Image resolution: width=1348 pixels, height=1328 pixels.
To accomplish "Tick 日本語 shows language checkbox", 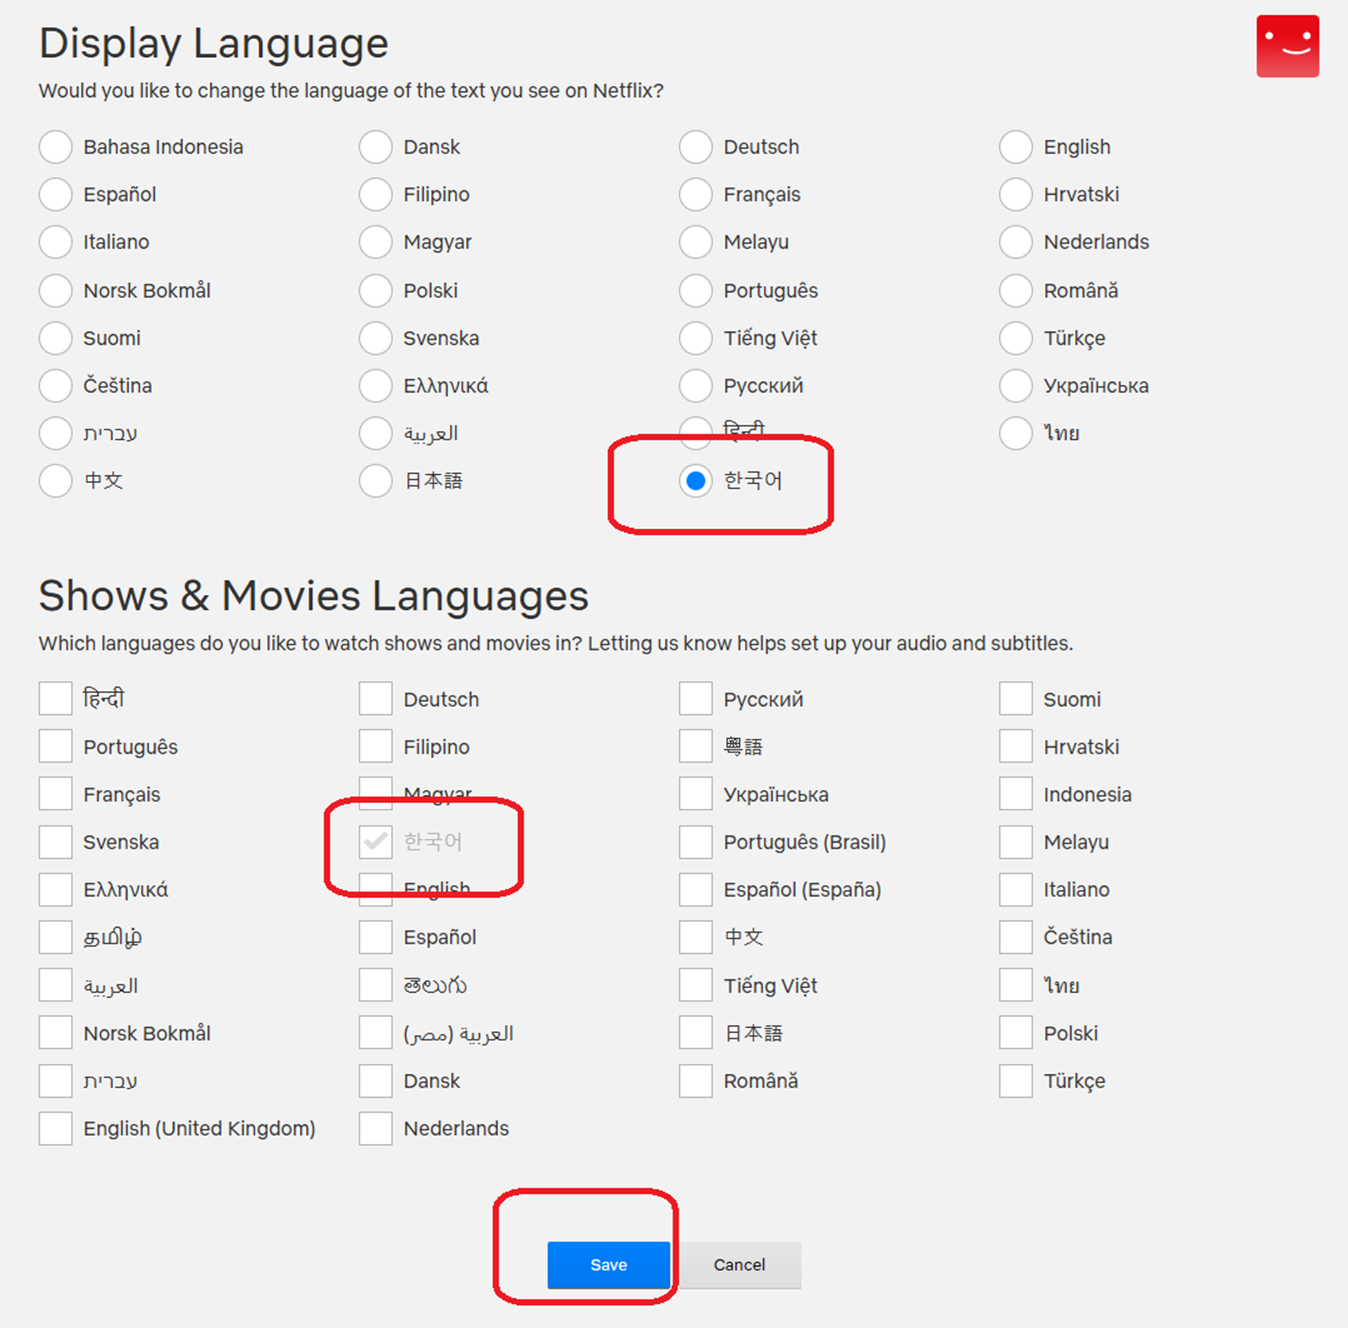I will click(x=695, y=1033).
